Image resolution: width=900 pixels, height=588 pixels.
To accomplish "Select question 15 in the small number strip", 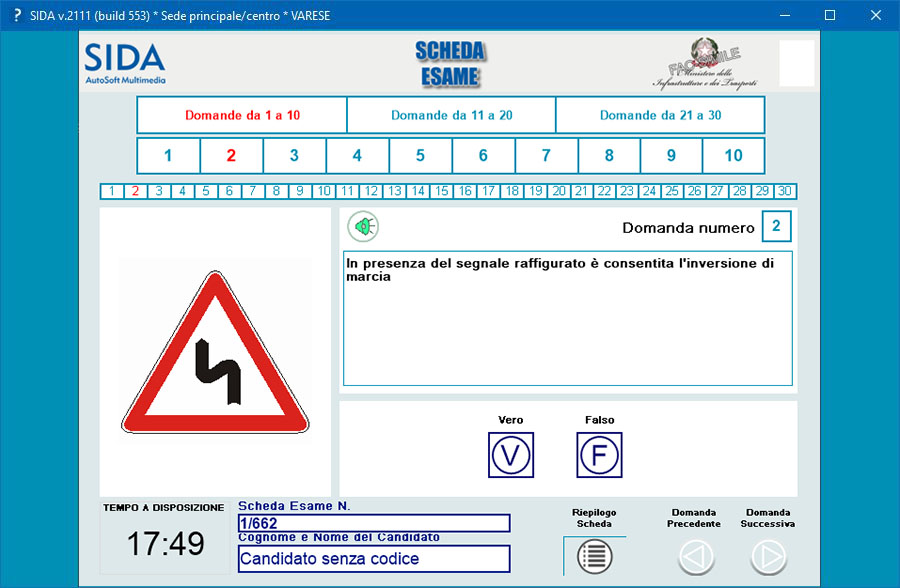I will (441, 191).
